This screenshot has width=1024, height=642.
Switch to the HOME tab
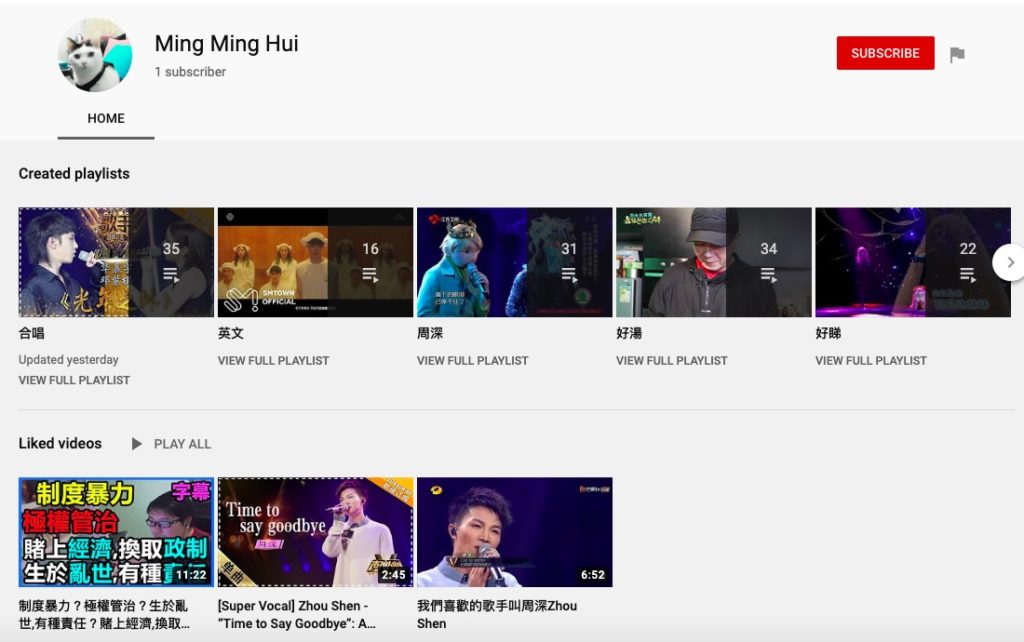[x=105, y=118]
